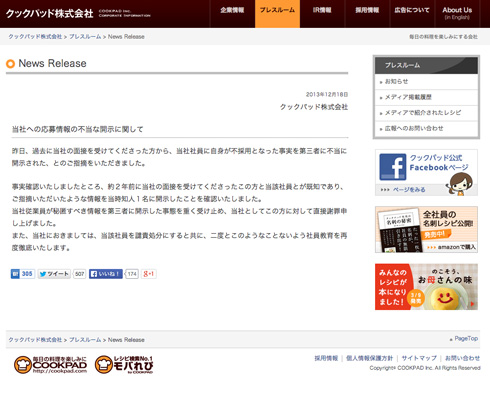Click the Google +1 button

coord(149,274)
